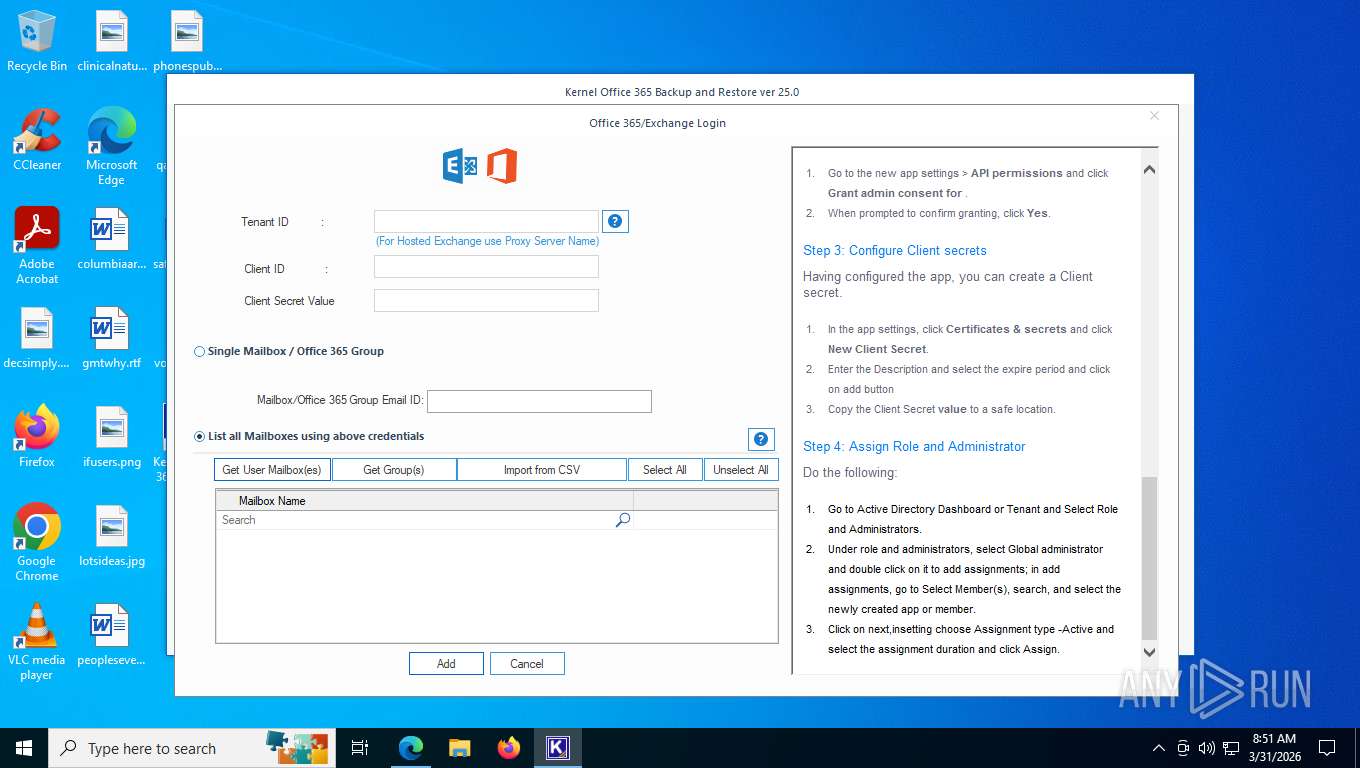Click '(For Hosted Exchange use Proxy Server Name)' text
The height and width of the screenshot is (768, 1360).
click(487, 241)
